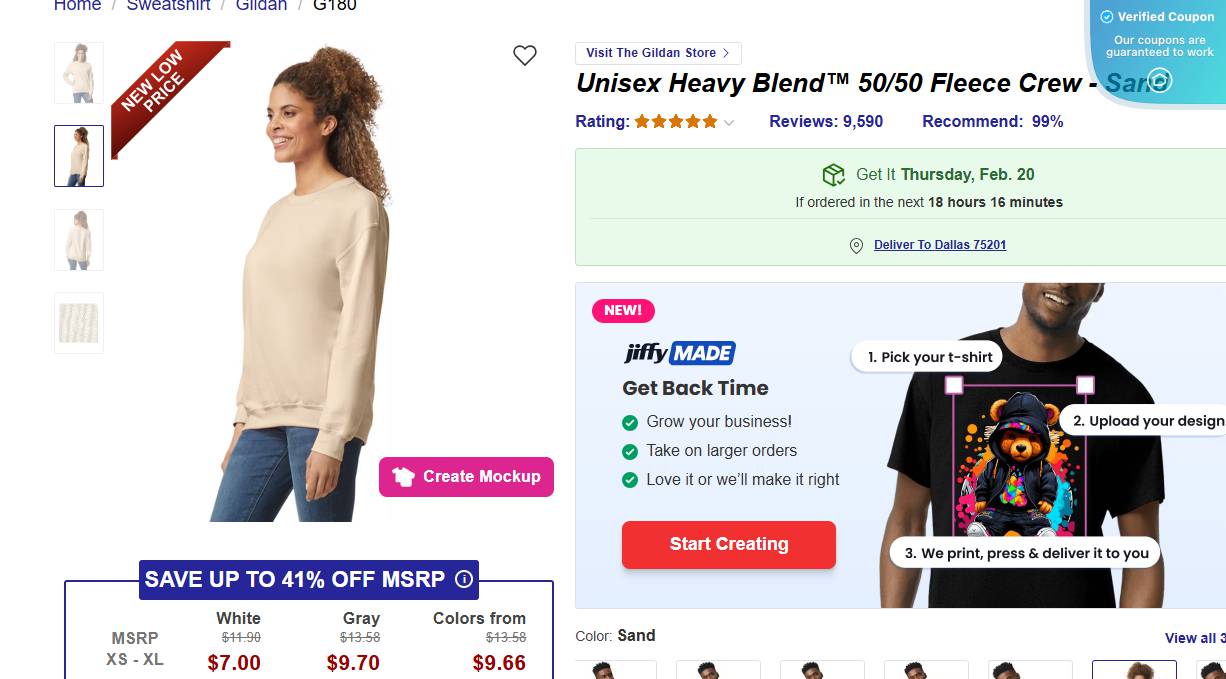Screen dimensions: 1226x679
Task: Click the delivery box icon beside Get It
Action: [833, 175]
